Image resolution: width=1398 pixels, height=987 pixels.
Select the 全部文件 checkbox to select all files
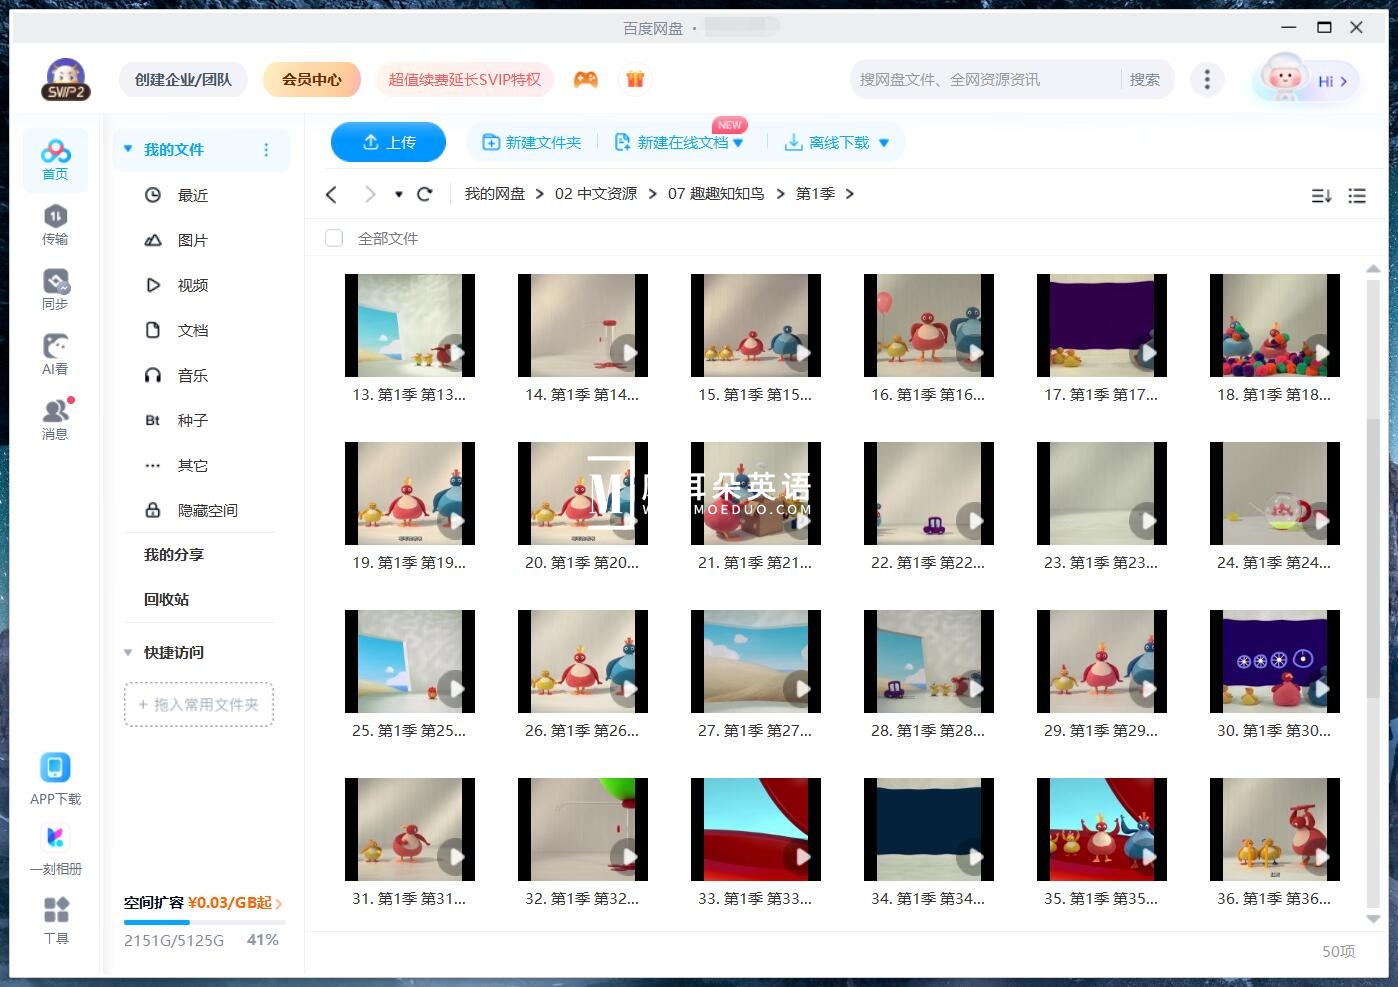[334, 238]
